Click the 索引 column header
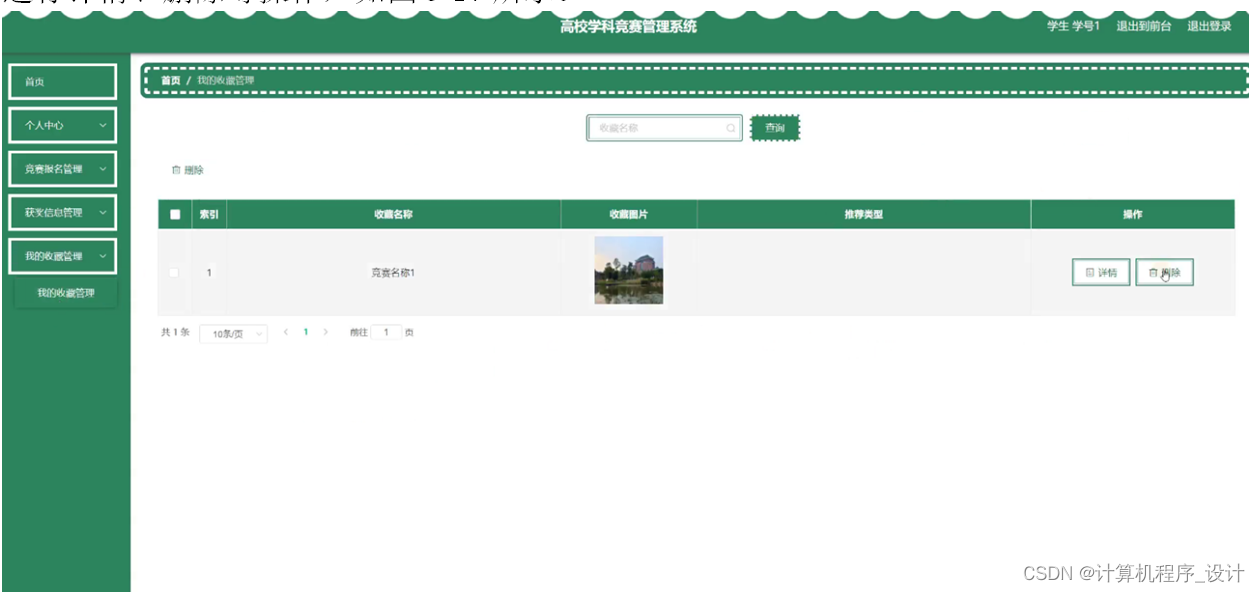Screen dimensions: 1260x592 209,214
